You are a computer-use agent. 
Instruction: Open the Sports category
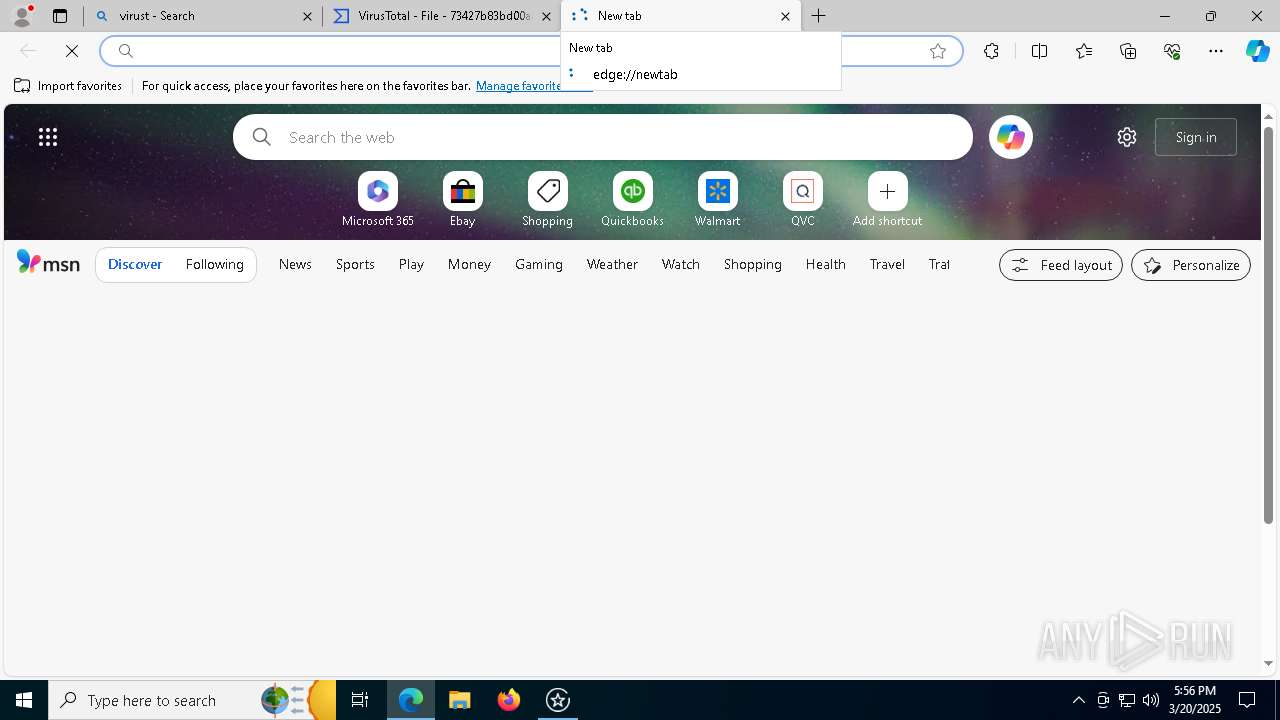point(355,264)
